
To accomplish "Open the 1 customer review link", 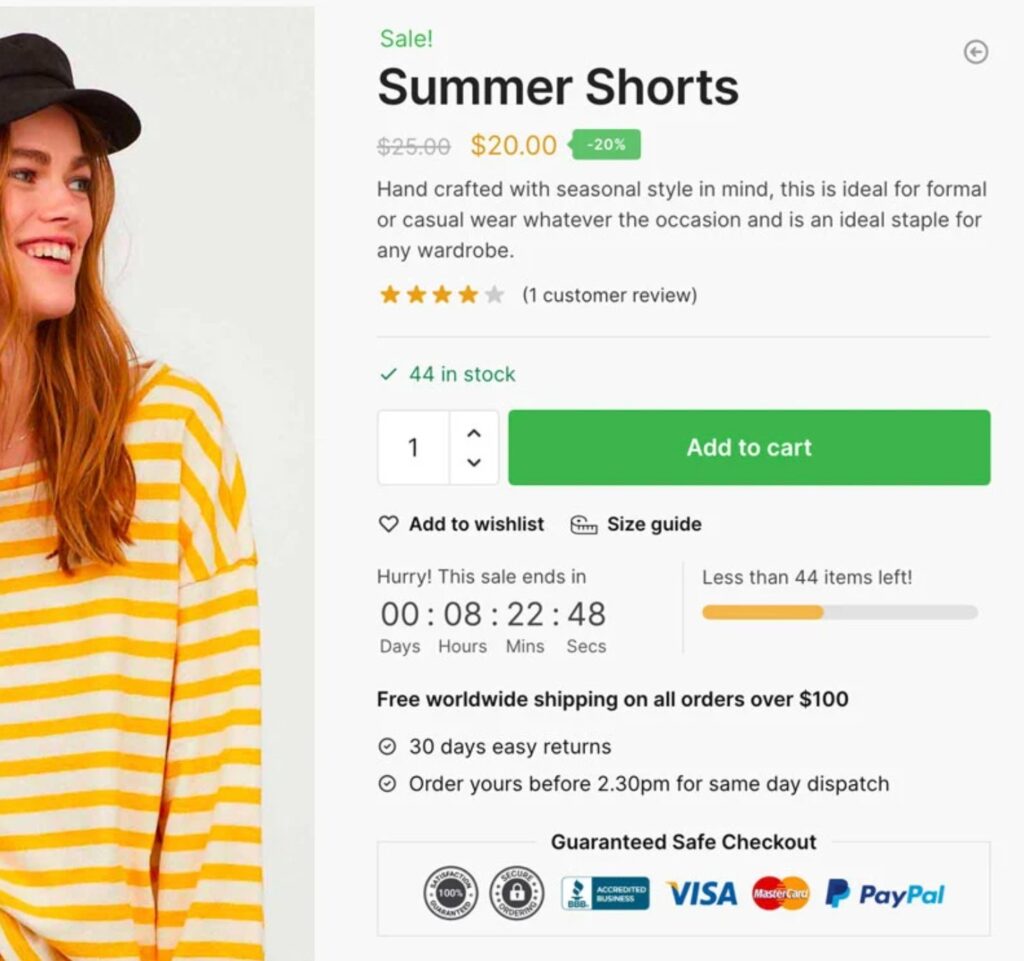I will [609, 295].
